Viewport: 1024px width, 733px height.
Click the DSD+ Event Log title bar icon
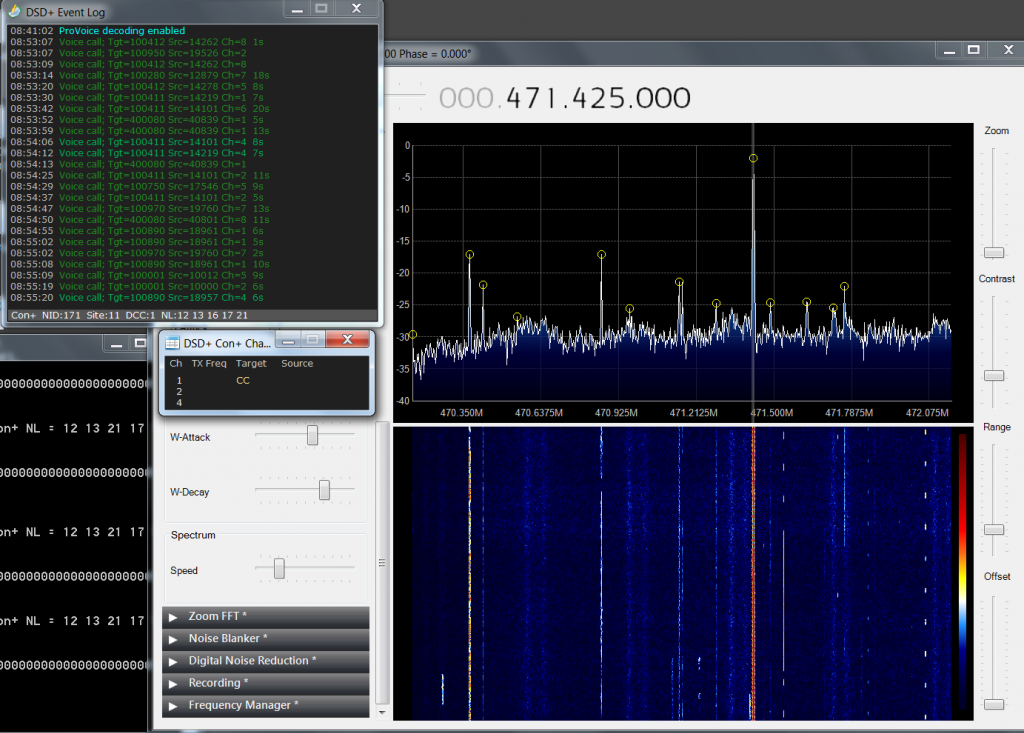(x=15, y=11)
